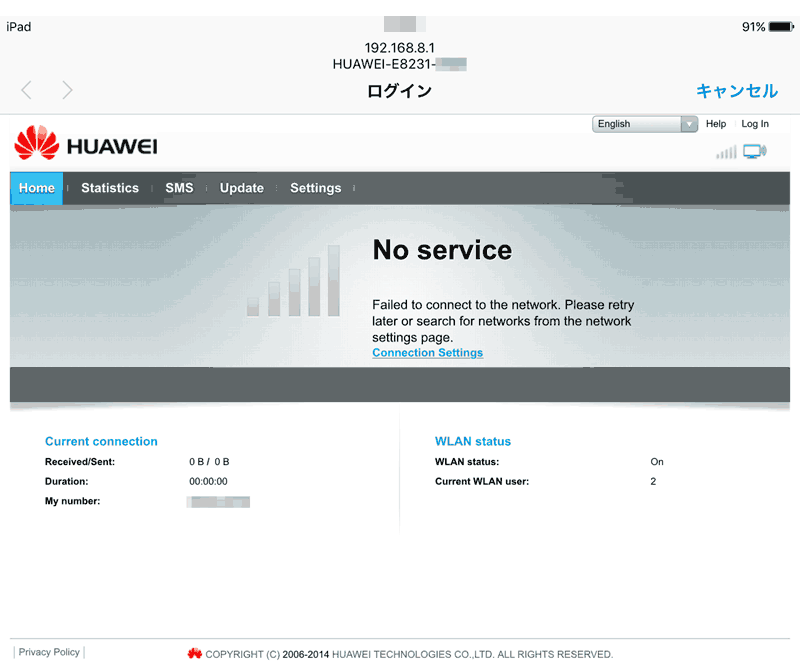Click the language dropdown arrow
This screenshot has width=800, height=665.
point(689,124)
